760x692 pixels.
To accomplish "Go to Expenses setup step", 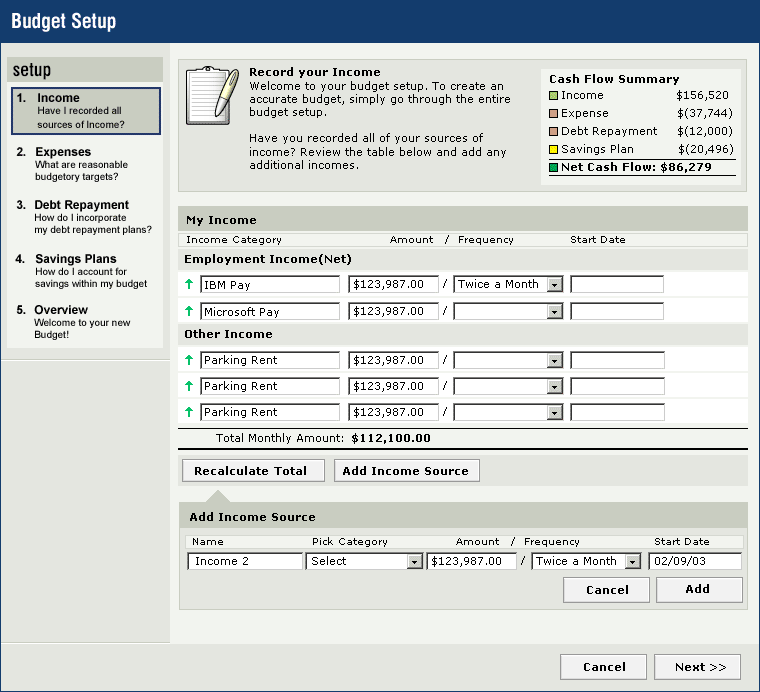I will coord(63,152).
